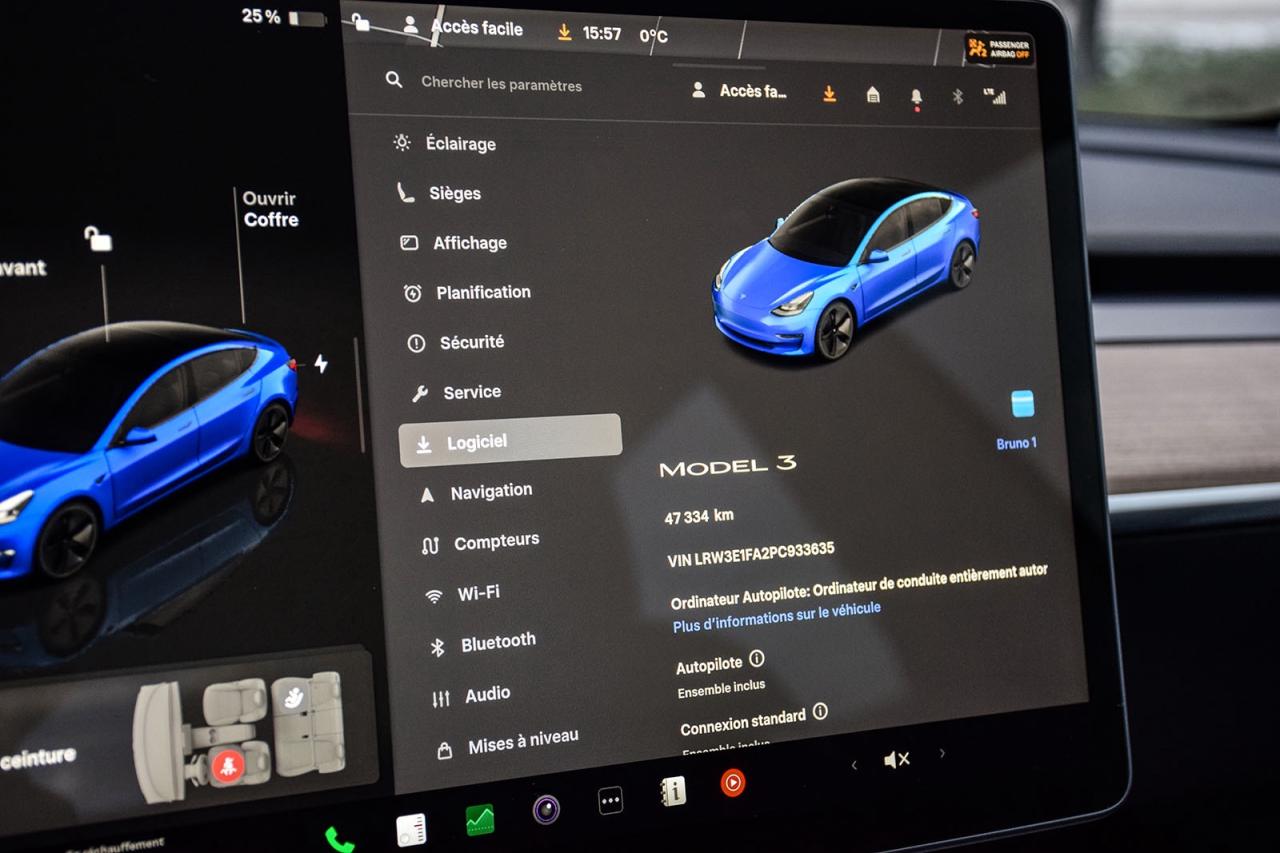Click the orange software update icon

828,92
